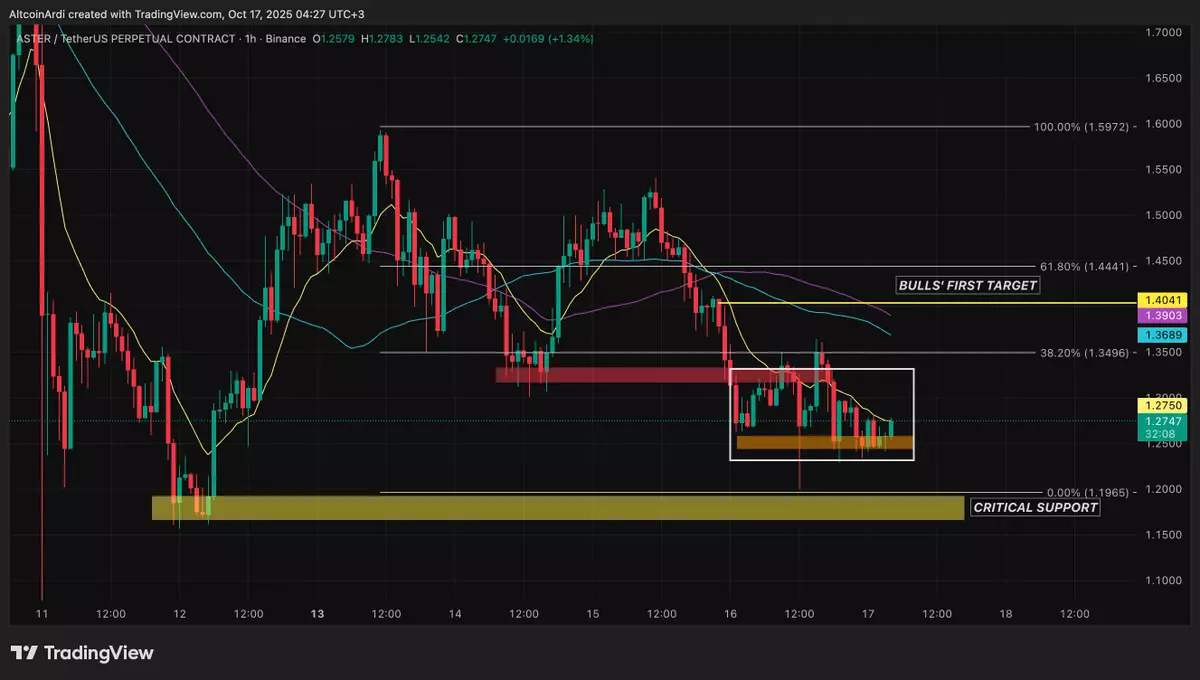
Task: Select the red resistance zone rectangle
Action: [x=612, y=375]
